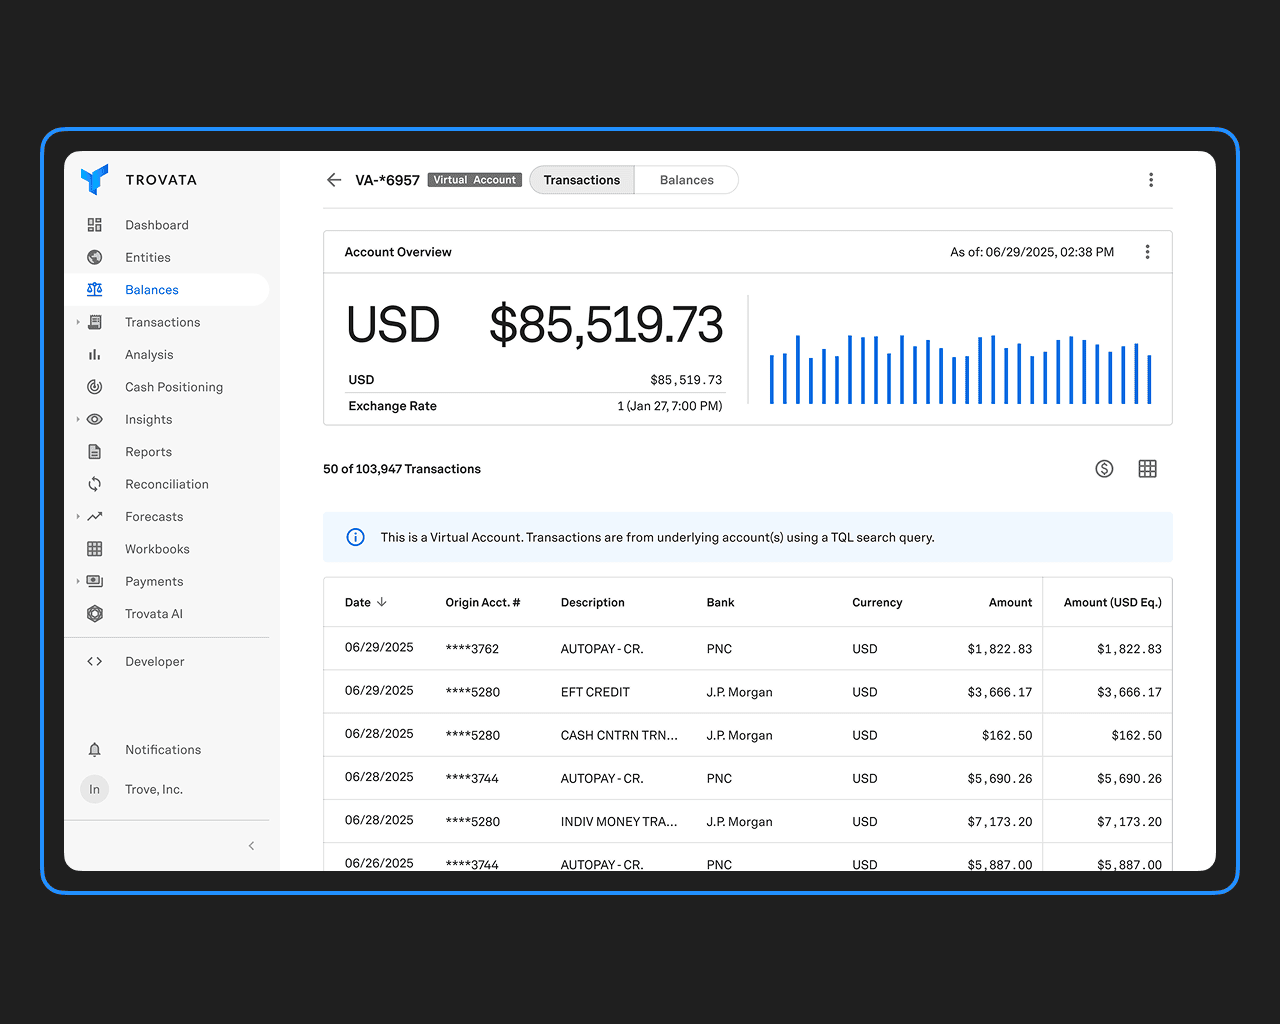This screenshot has height=1024, width=1280.
Task: Click the Reconciliation sync icon
Action: [94, 484]
